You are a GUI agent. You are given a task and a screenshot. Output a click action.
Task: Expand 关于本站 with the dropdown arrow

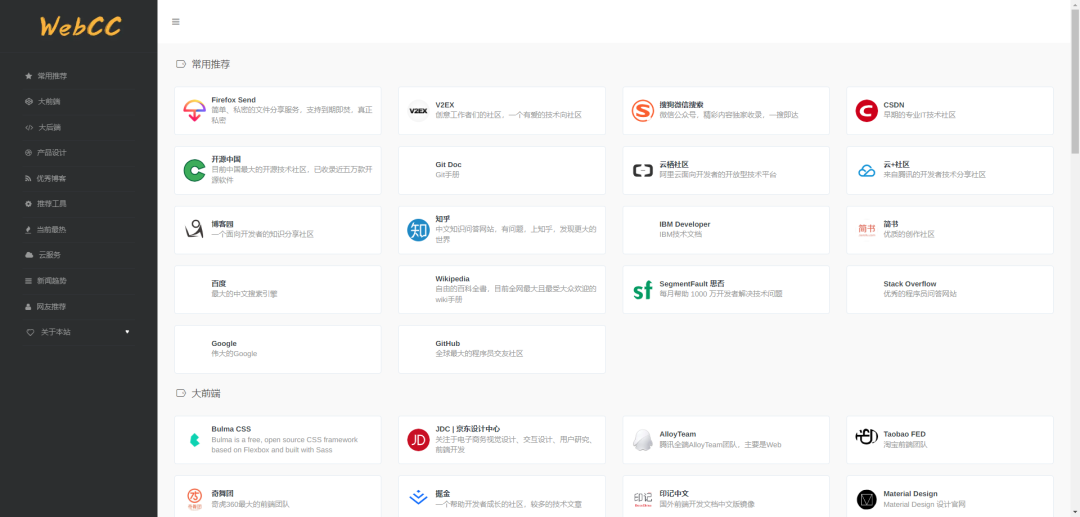tap(127, 332)
